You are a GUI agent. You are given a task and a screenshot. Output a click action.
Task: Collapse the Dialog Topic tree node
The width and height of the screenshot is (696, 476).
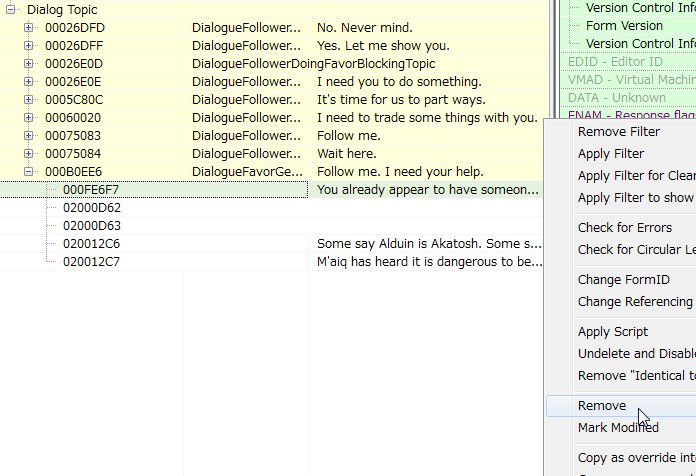tap(10, 9)
